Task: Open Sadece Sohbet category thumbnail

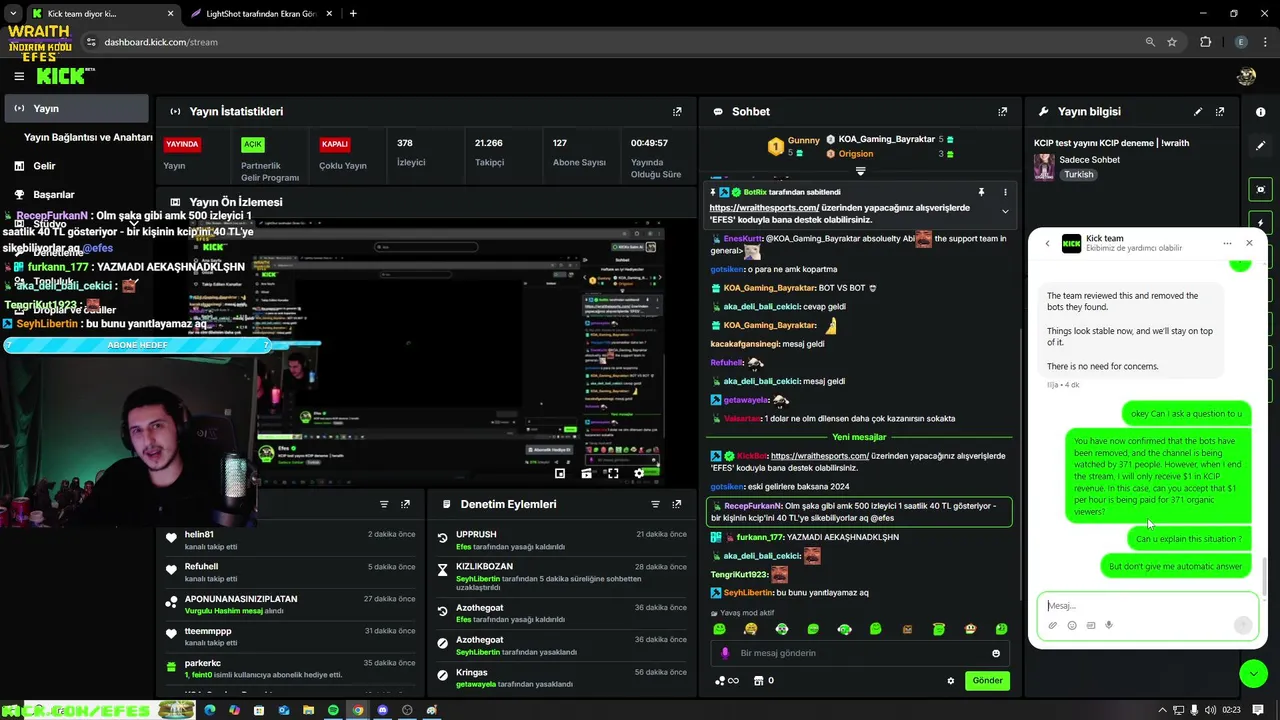Action: (1044, 167)
